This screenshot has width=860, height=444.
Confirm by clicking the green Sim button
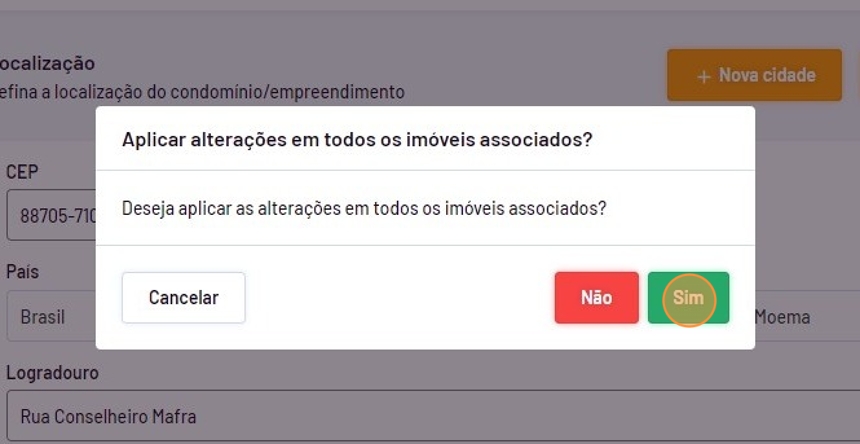tap(688, 298)
